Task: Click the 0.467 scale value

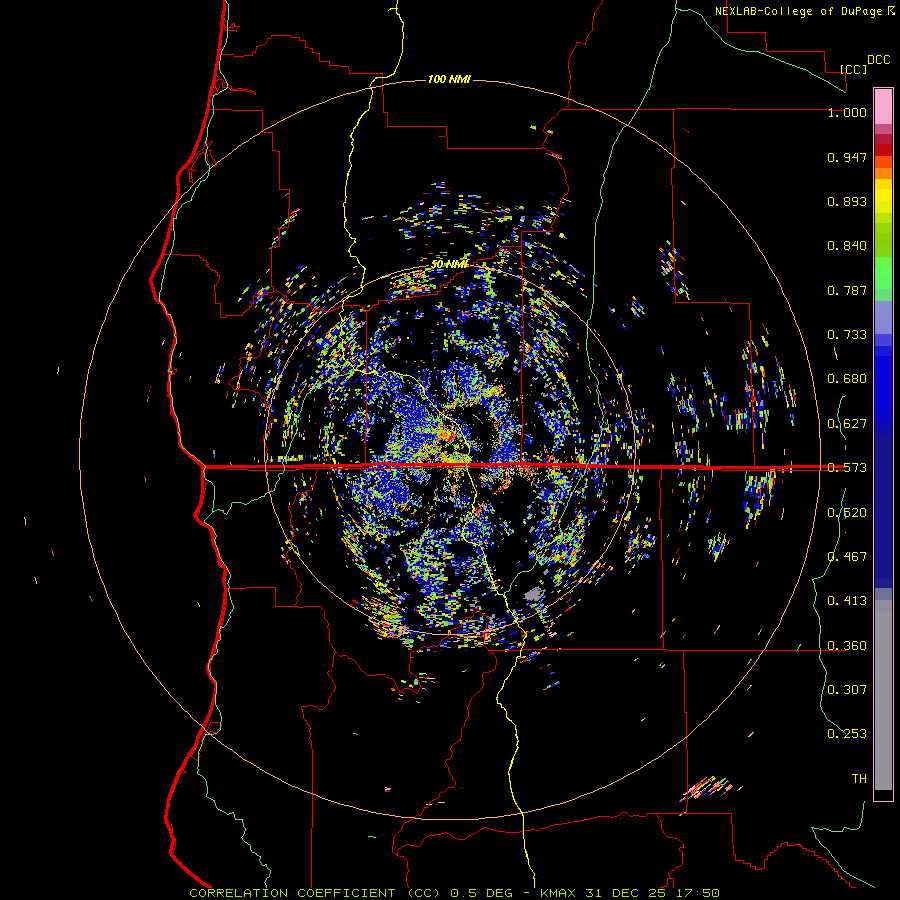Action: tap(847, 557)
